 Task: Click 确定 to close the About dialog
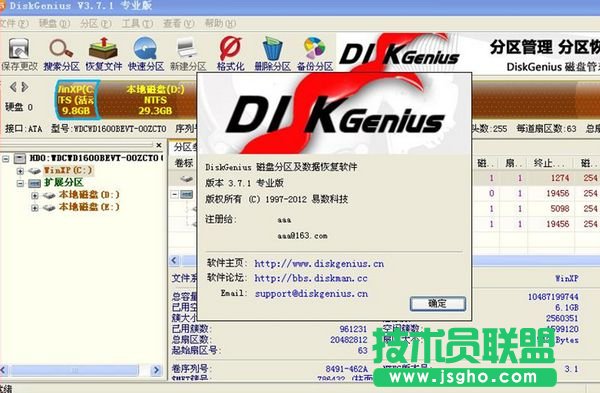click(438, 304)
